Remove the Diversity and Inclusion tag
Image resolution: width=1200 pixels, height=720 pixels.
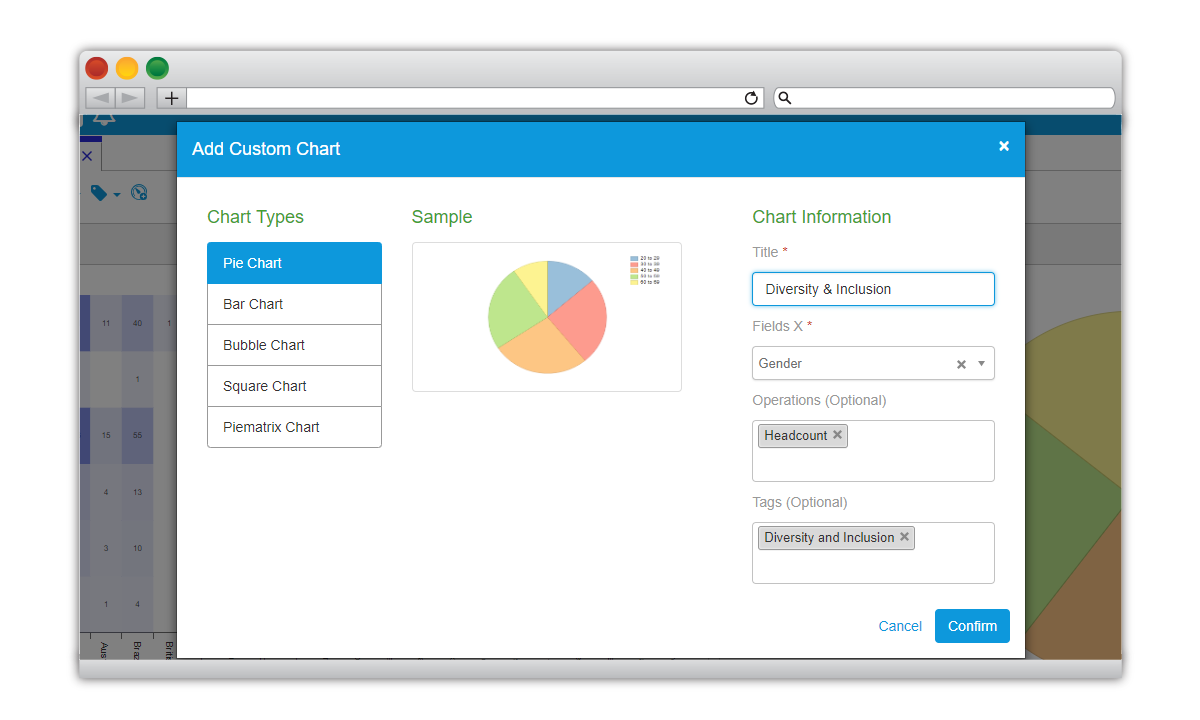pos(904,537)
